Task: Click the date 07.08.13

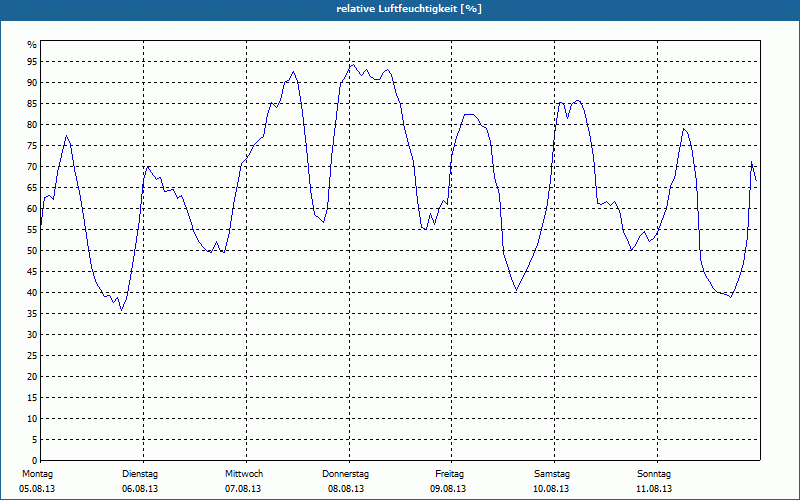Action: (243, 489)
